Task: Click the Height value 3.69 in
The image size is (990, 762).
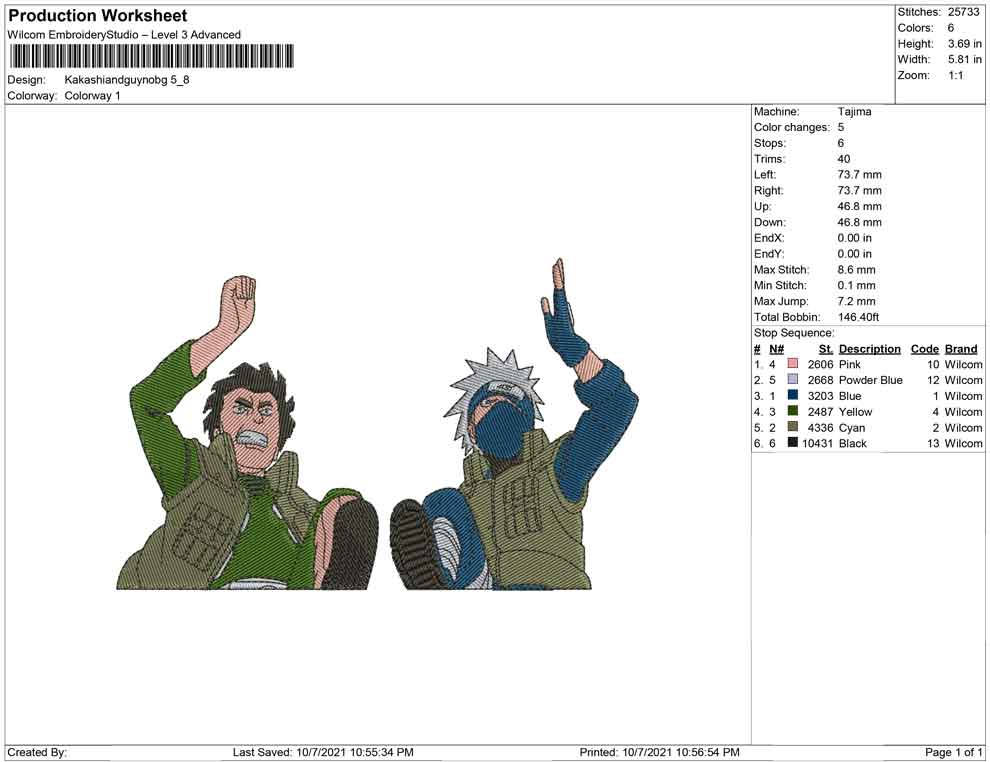Action: [x=965, y=44]
